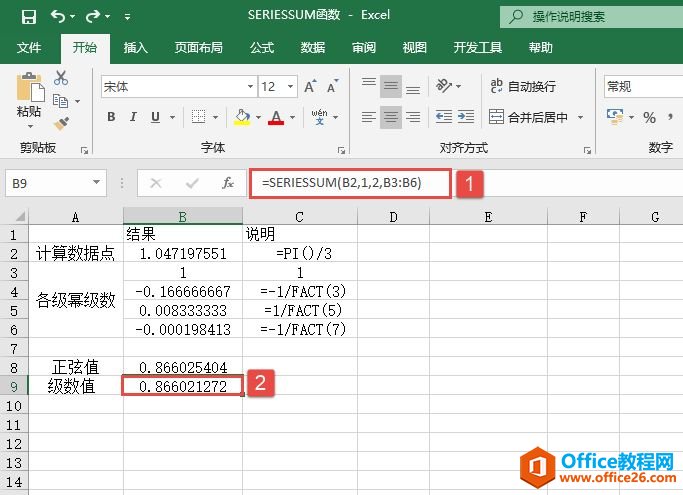Open the 常规 number format box
Screen dimensions: 683x495
pos(643,86)
